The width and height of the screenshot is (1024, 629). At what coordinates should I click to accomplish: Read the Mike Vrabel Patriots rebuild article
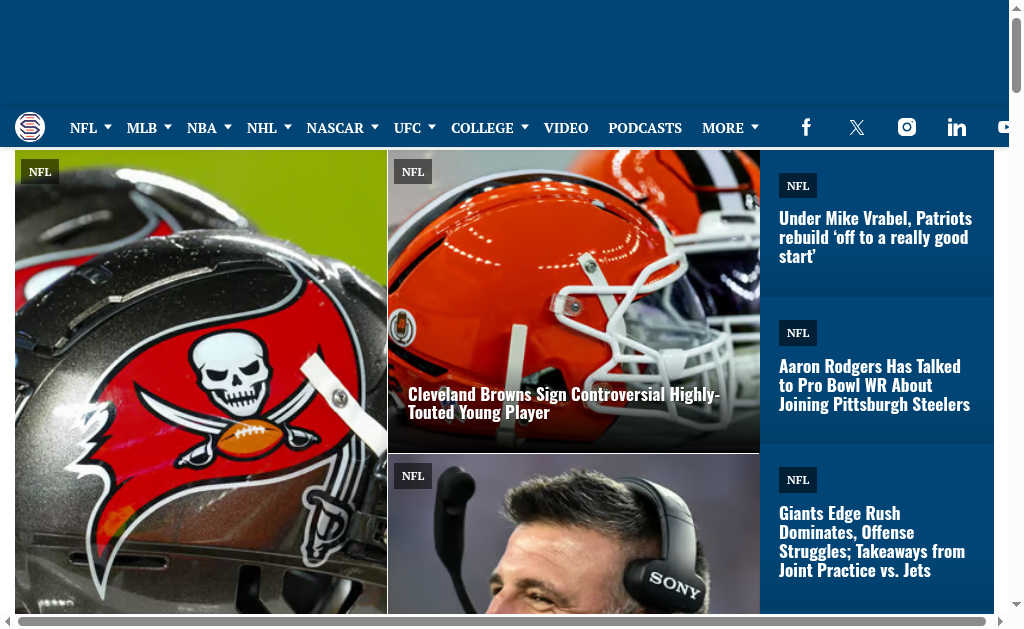[875, 237]
